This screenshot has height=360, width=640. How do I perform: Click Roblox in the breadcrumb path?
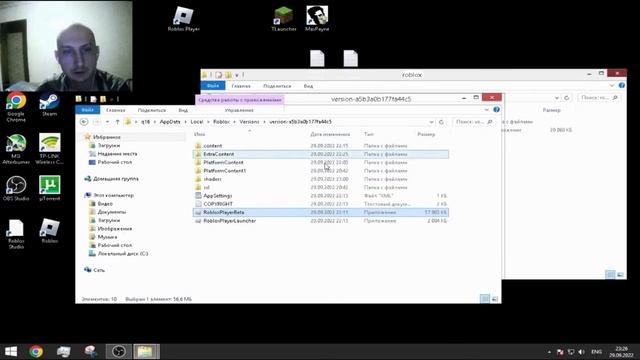pyautogui.click(x=222, y=122)
